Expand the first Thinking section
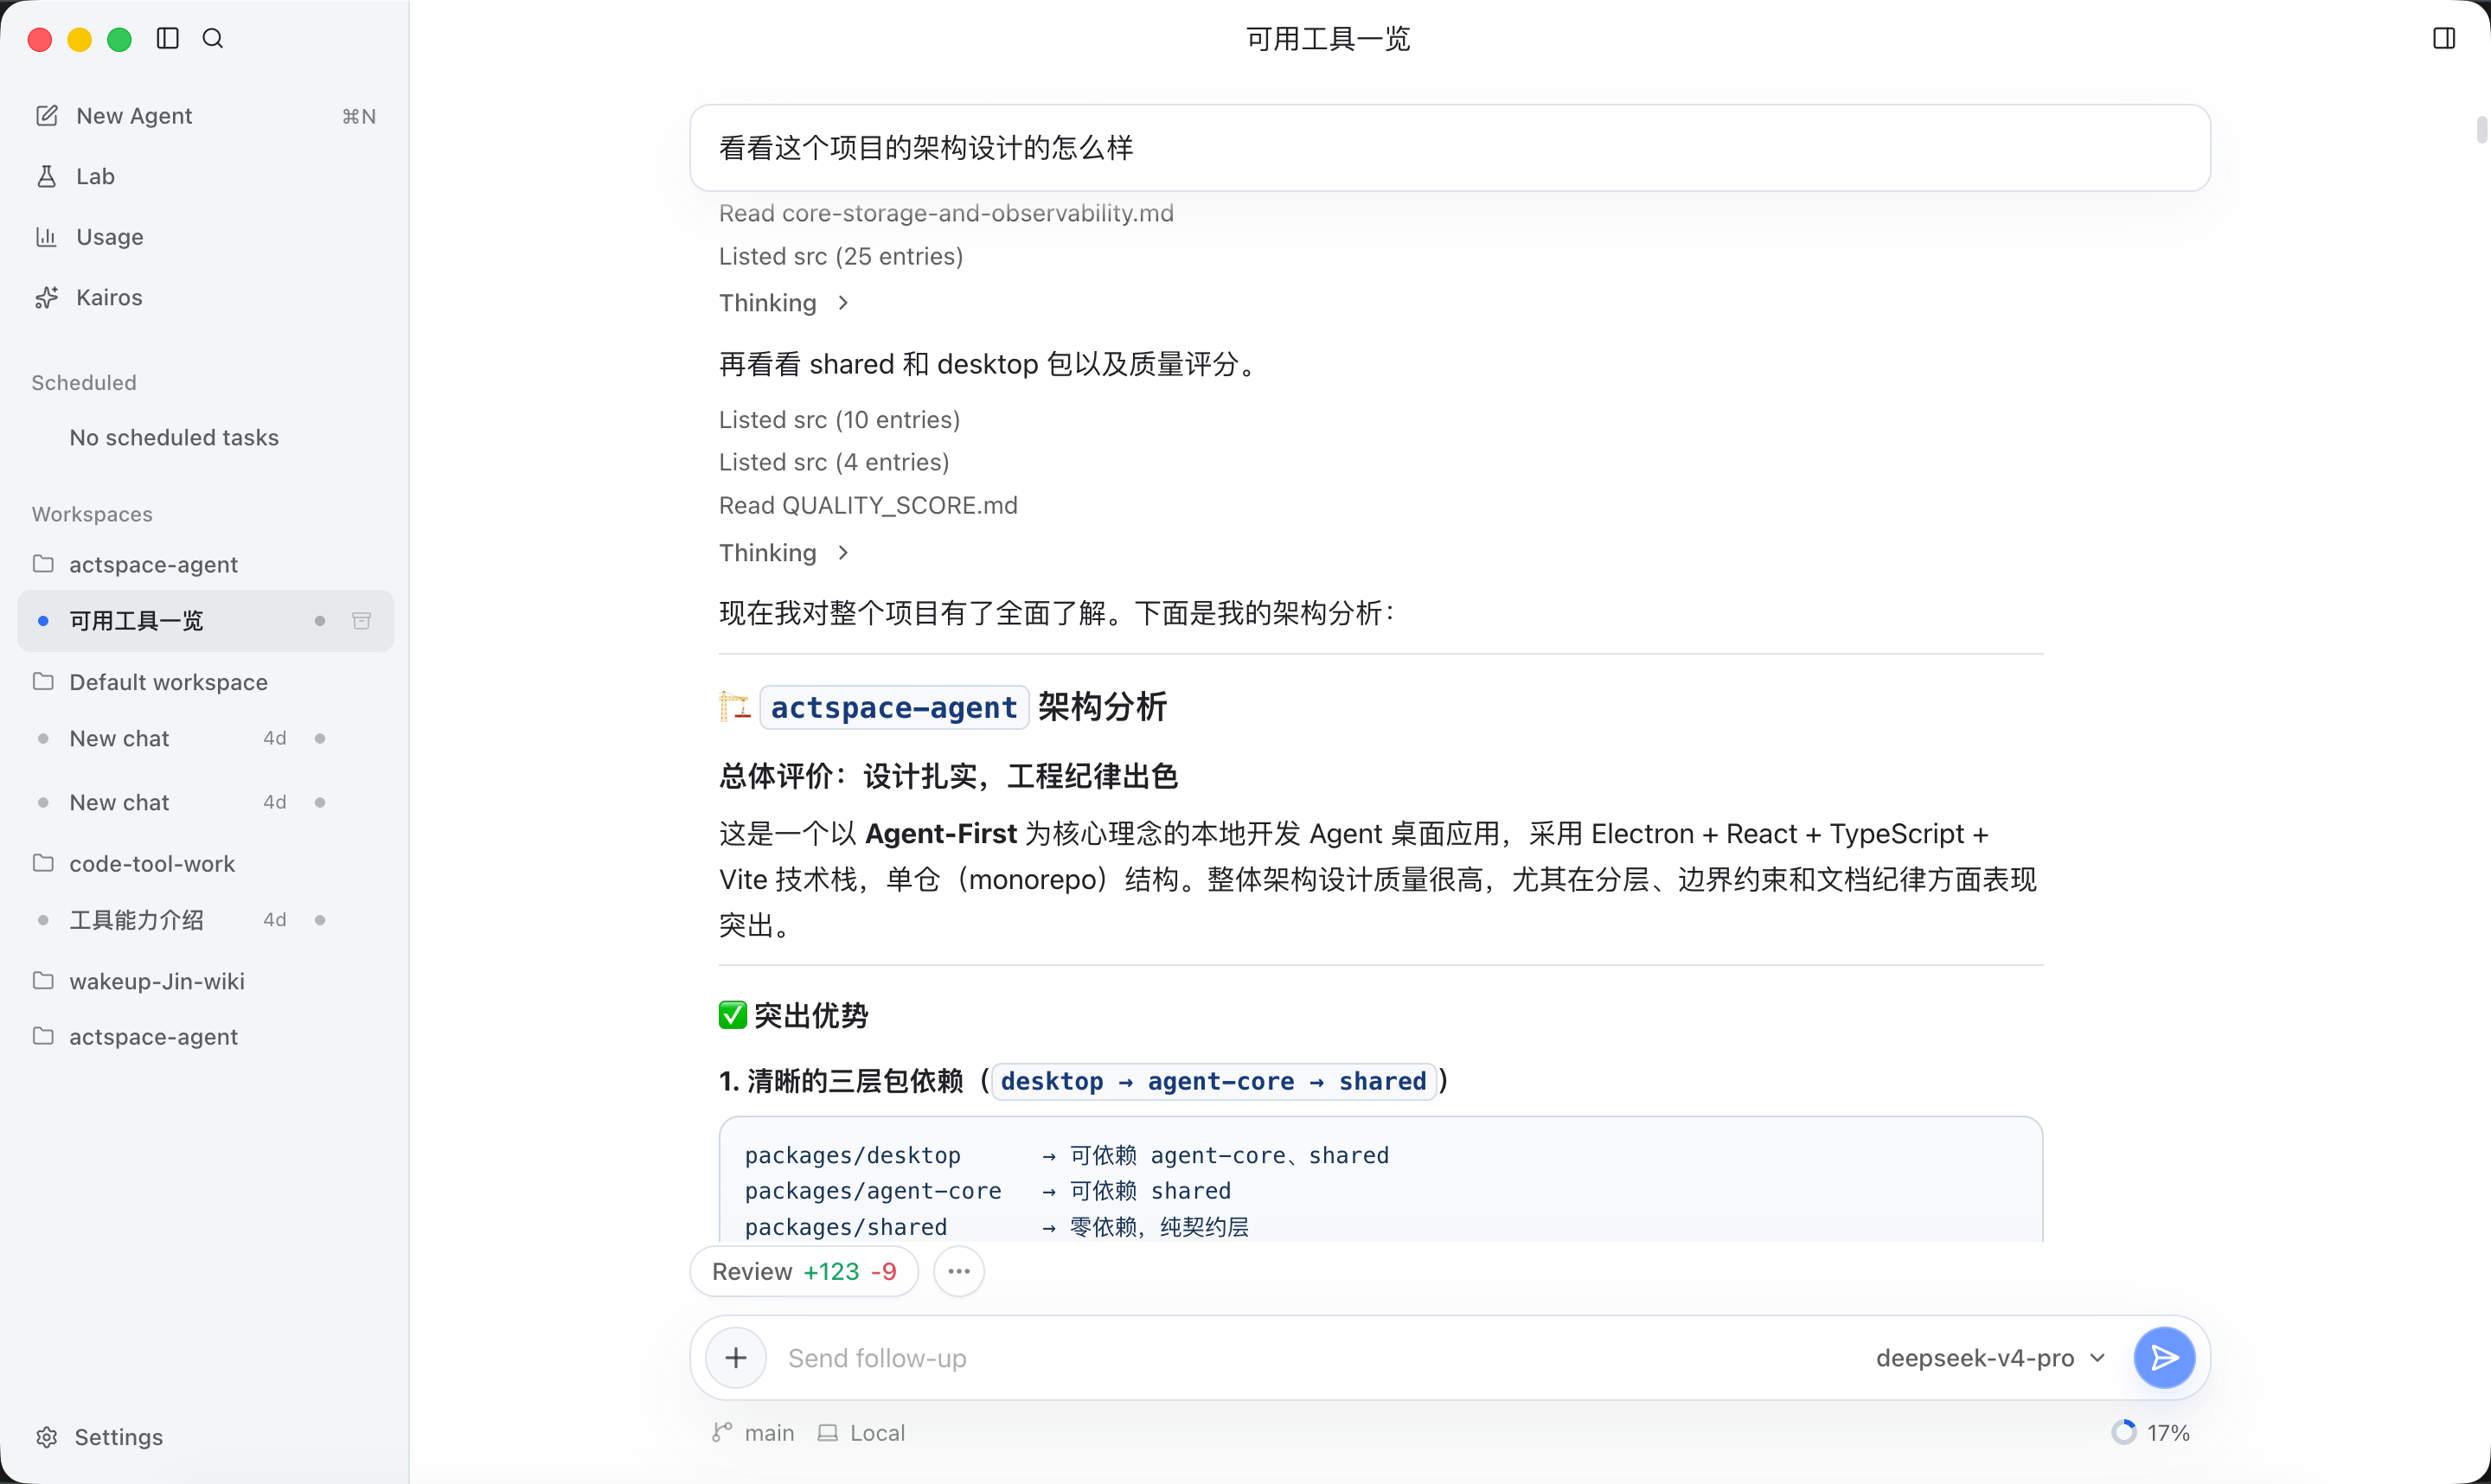This screenshot has width=2491, height=1484. click(784, 303)
